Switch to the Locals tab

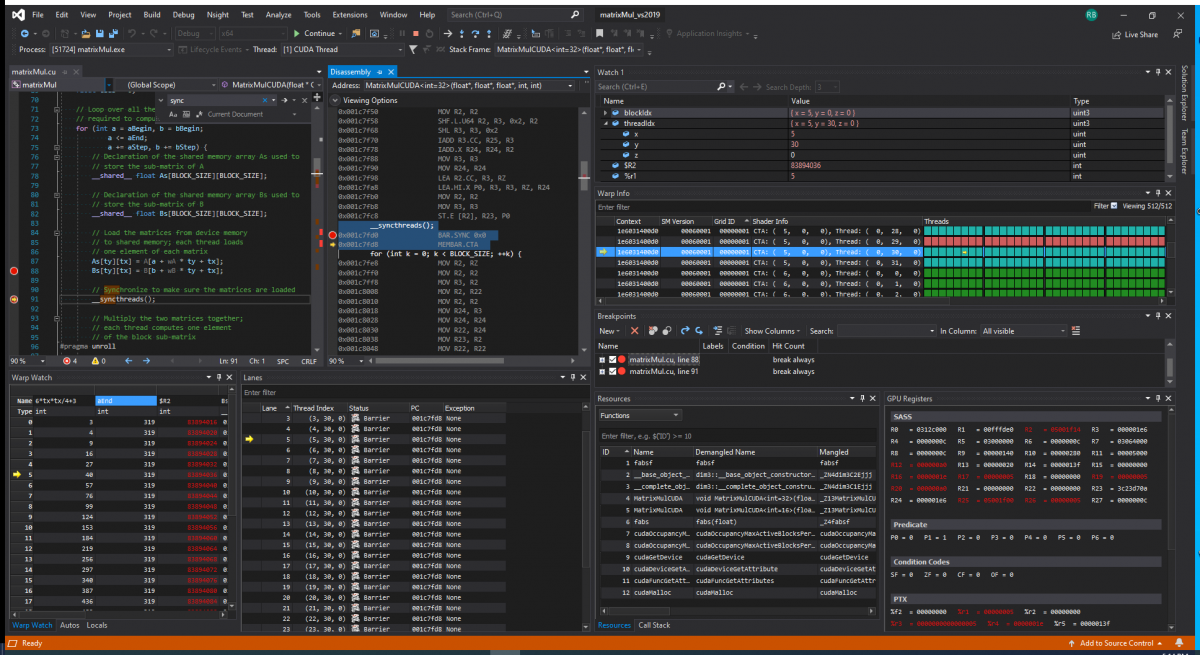tap(97, 625)
